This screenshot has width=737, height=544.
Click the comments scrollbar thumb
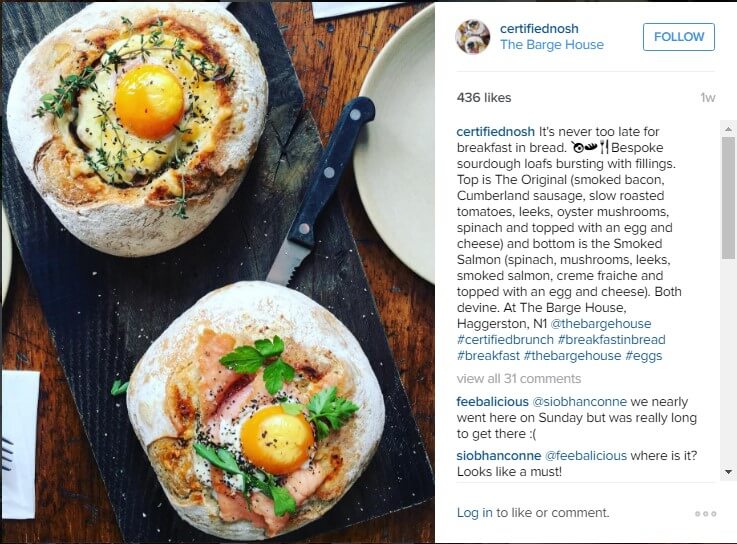[728, 197]
